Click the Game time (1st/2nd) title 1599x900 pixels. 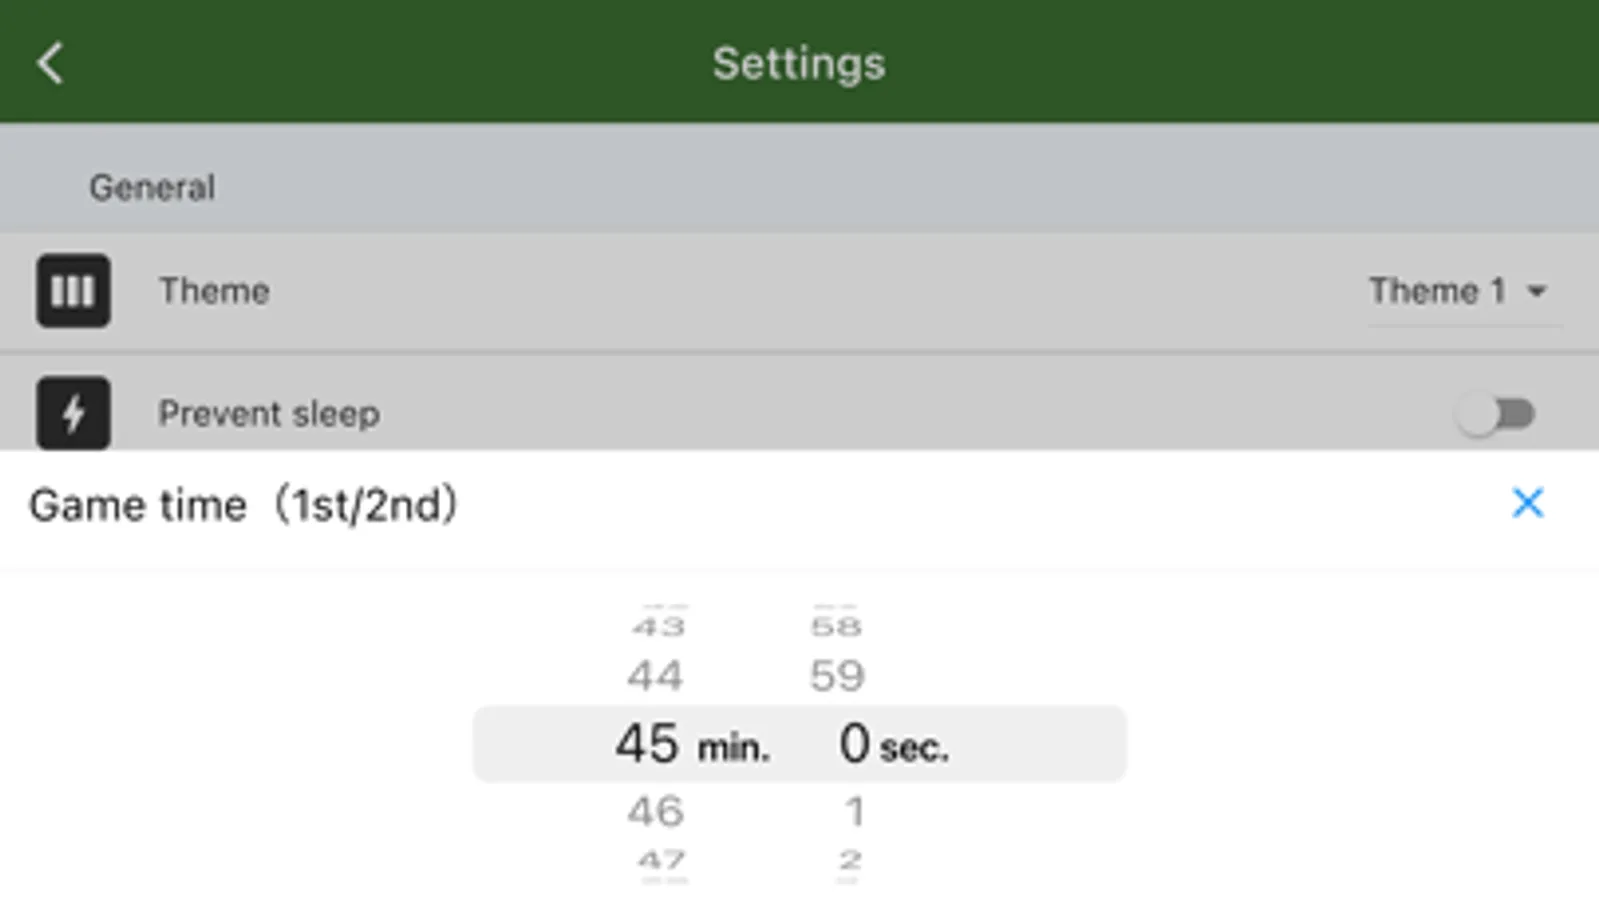243,505
